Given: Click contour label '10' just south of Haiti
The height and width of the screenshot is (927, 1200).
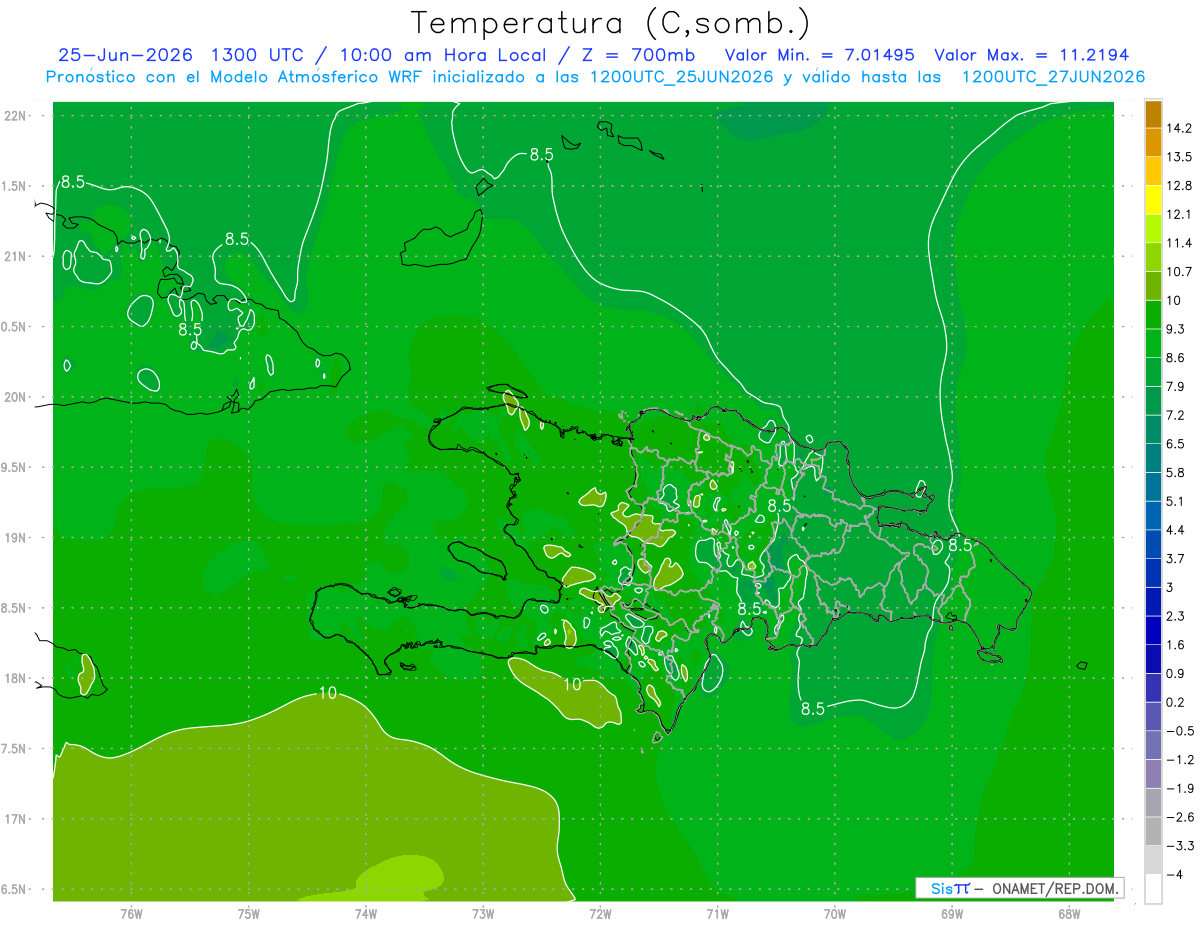Looking at the screenshot, I should [x=572, y=684].
